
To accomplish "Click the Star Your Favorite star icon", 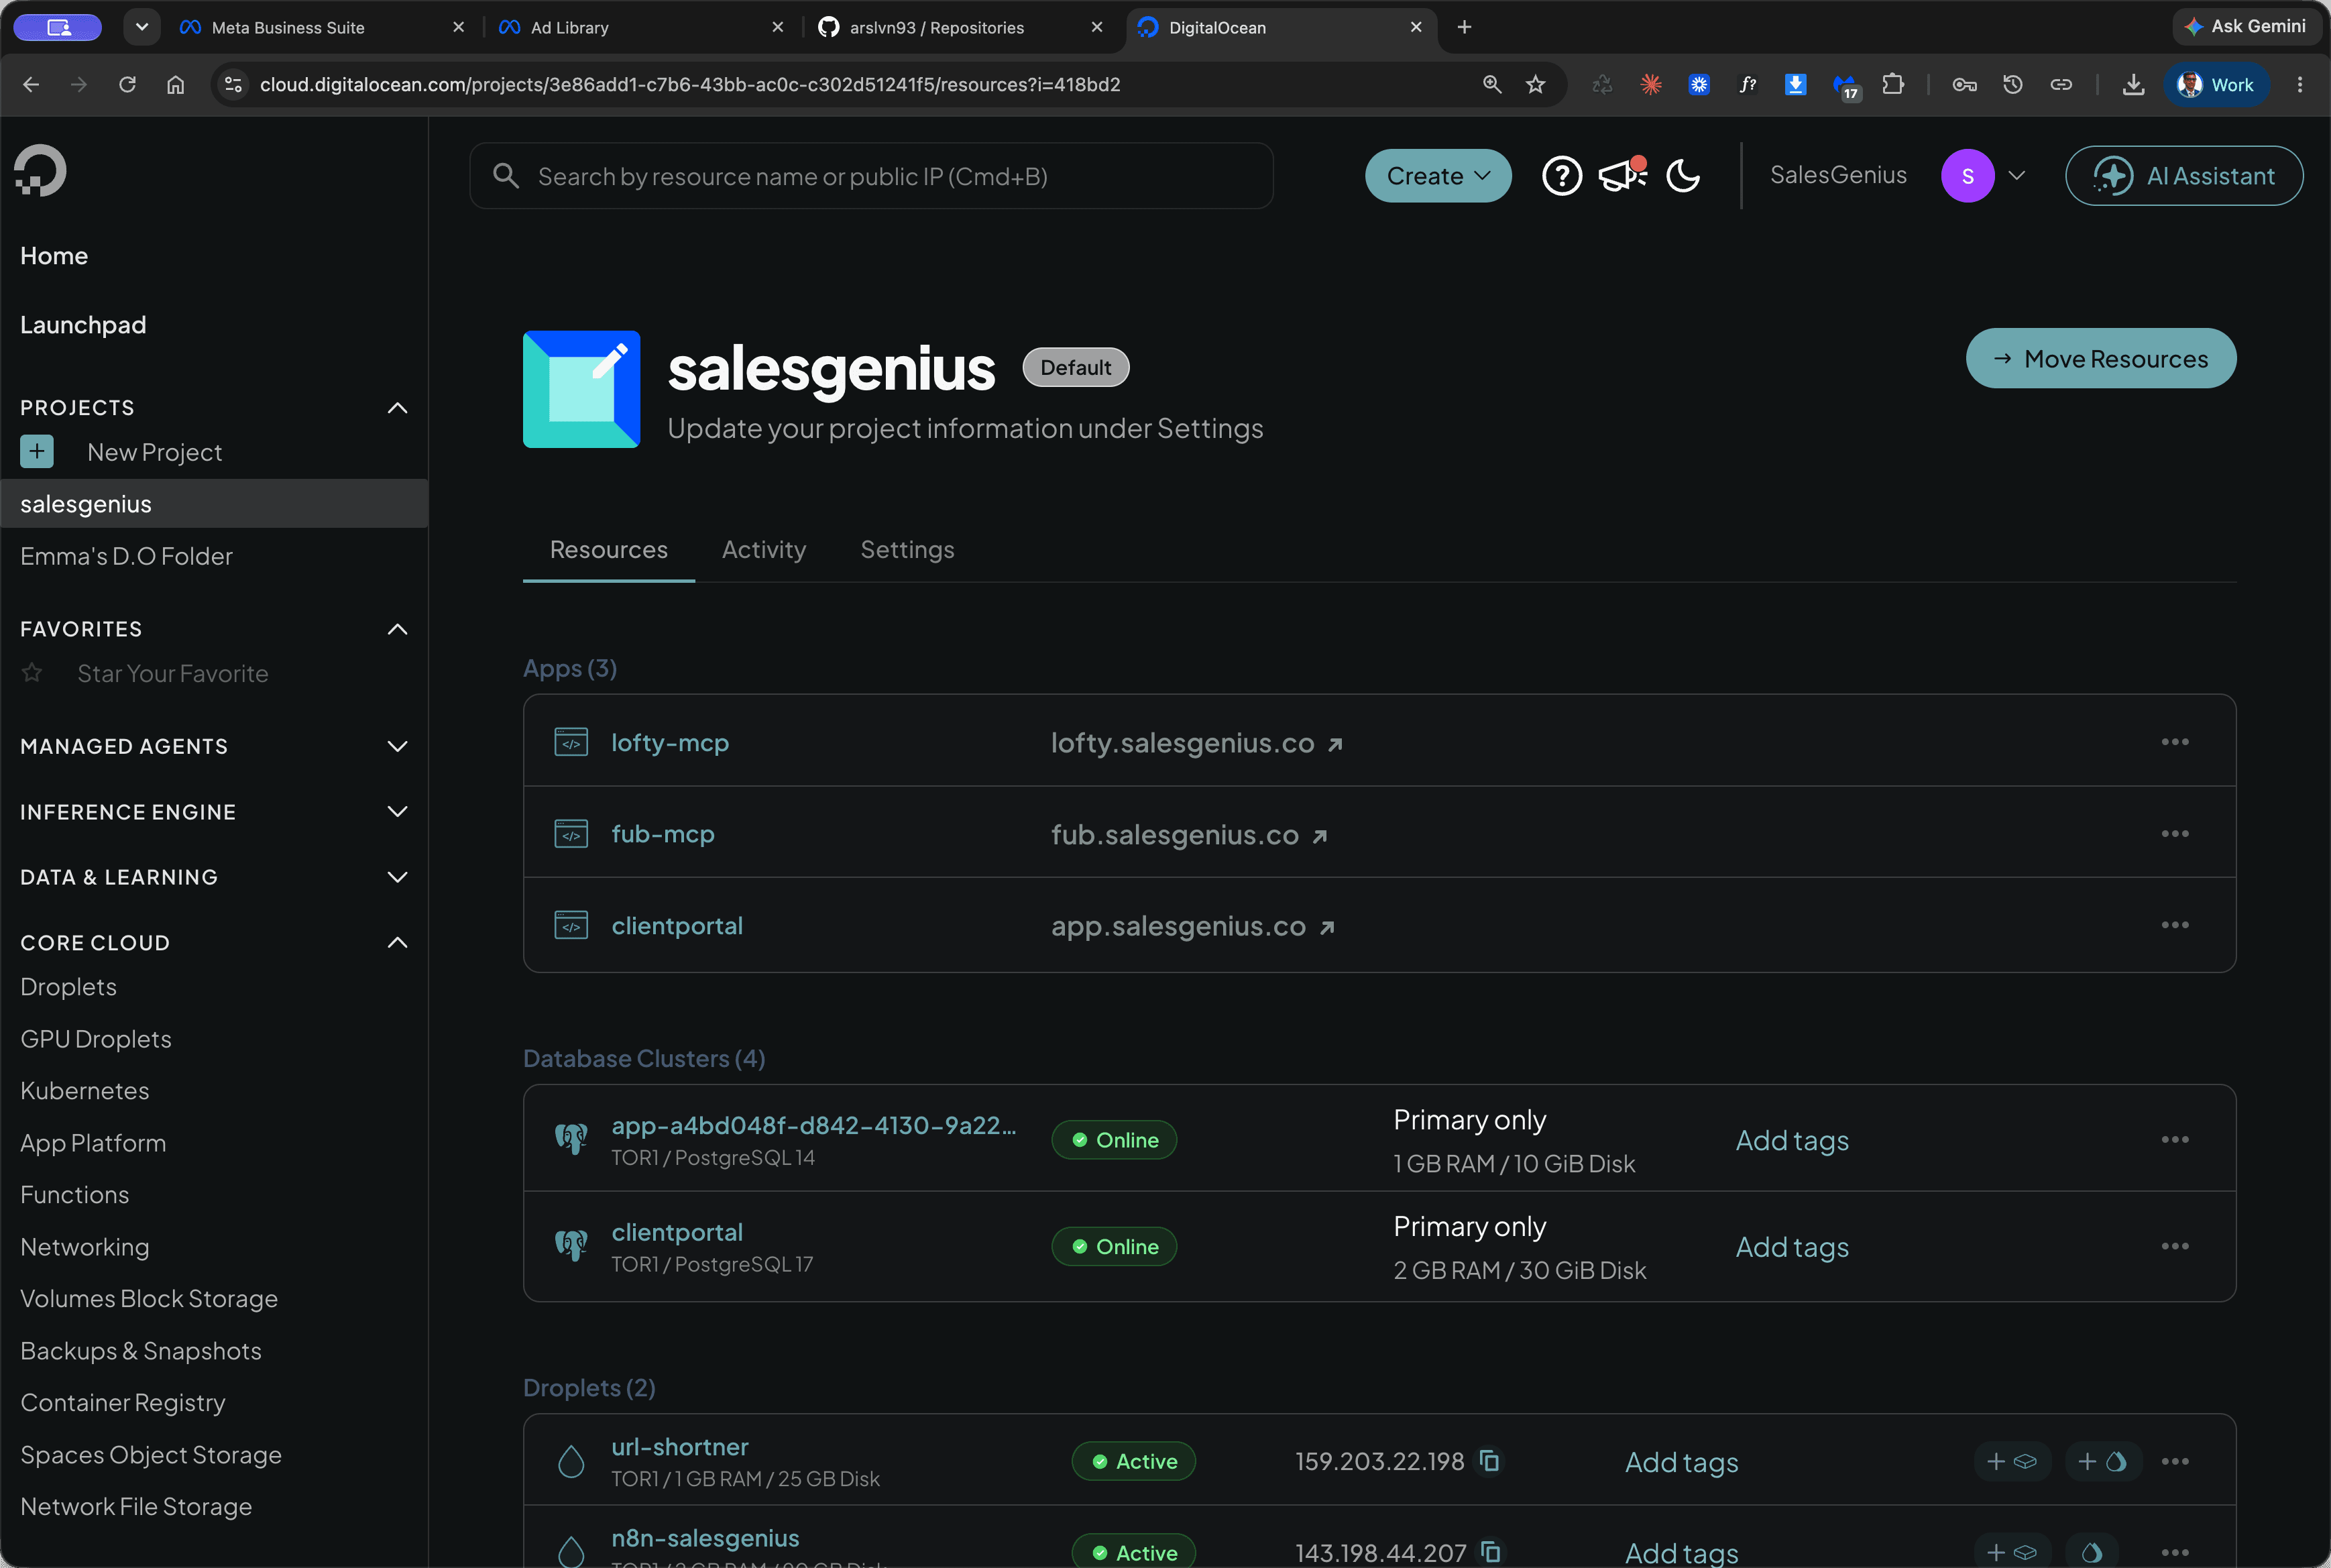I will tap(32, 673).
